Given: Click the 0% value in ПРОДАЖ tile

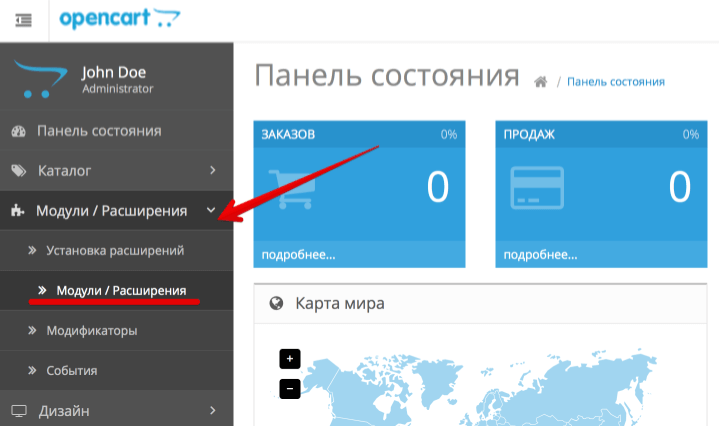Looking at the screenshot, I should pyautogui.click(x=691, y=134).
